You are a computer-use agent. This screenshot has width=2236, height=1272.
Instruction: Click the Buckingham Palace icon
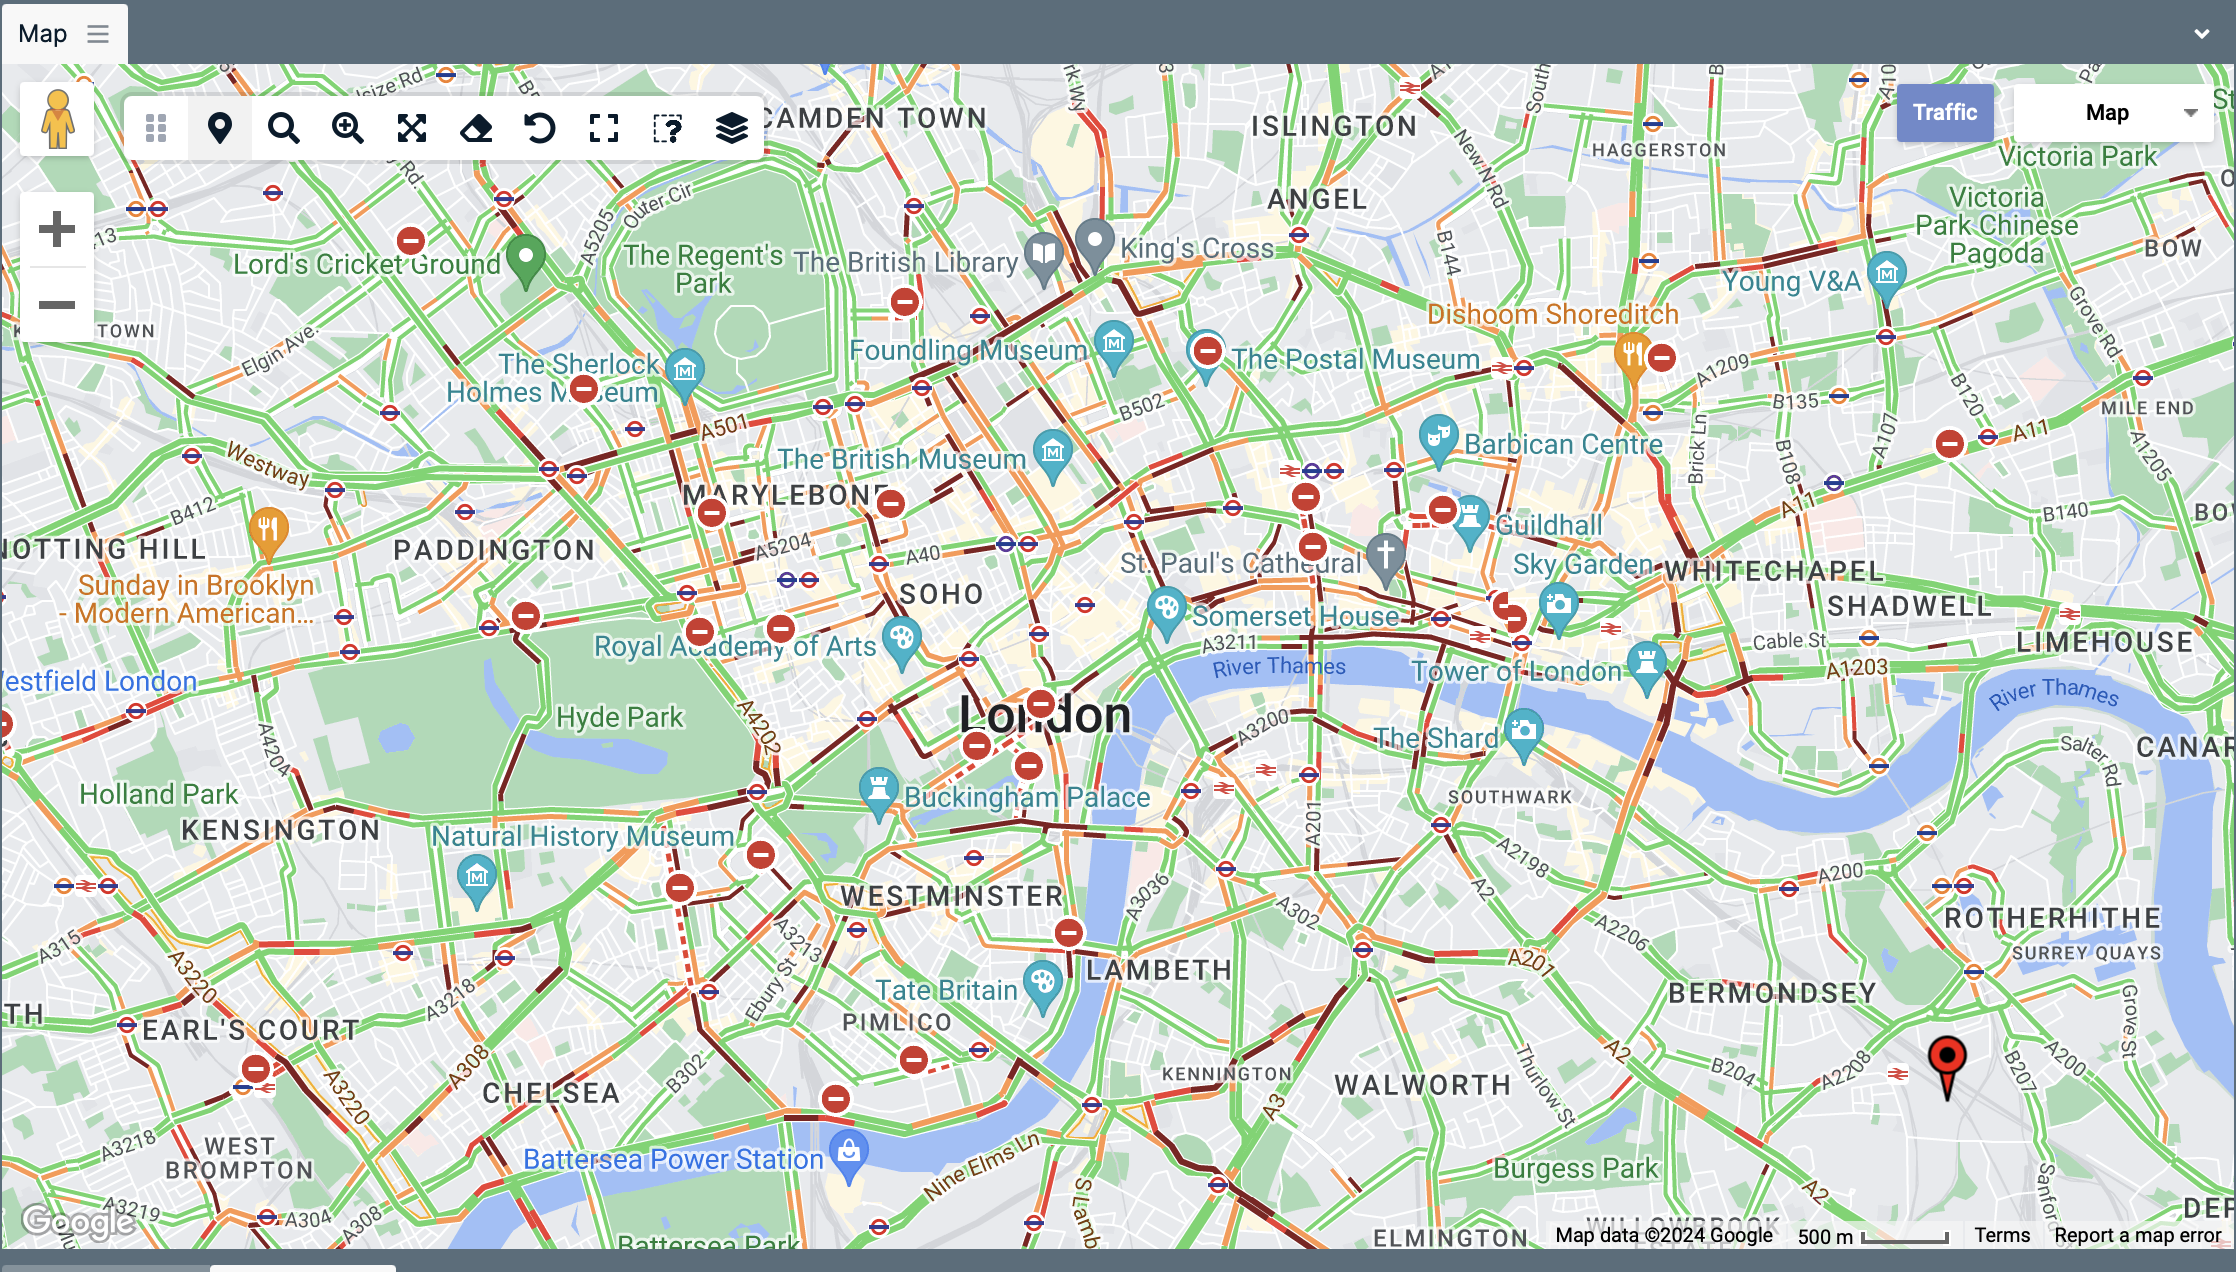[879, 793]
